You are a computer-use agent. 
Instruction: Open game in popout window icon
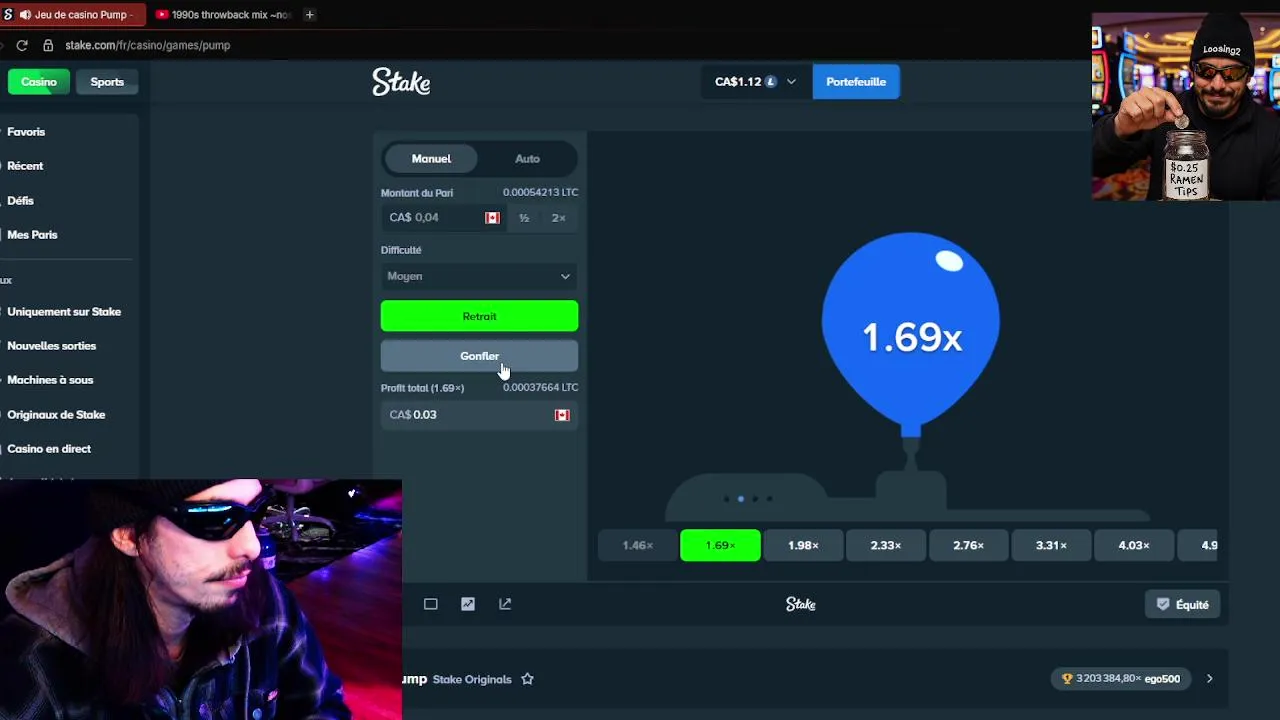[x=505, y=604]
